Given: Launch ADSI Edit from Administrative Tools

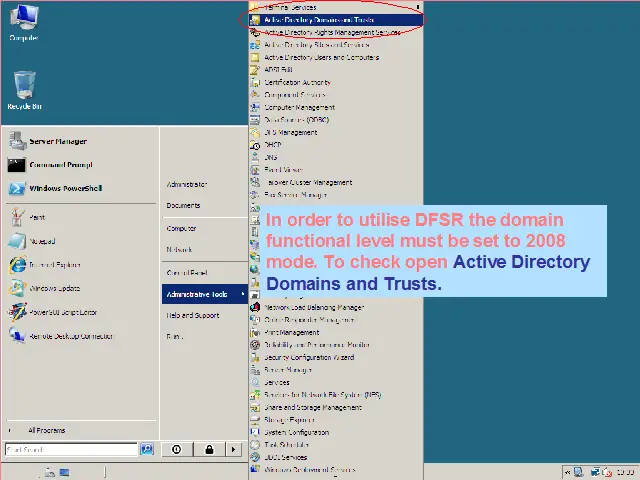Looking at the screenshot, I should coord(336,70).
